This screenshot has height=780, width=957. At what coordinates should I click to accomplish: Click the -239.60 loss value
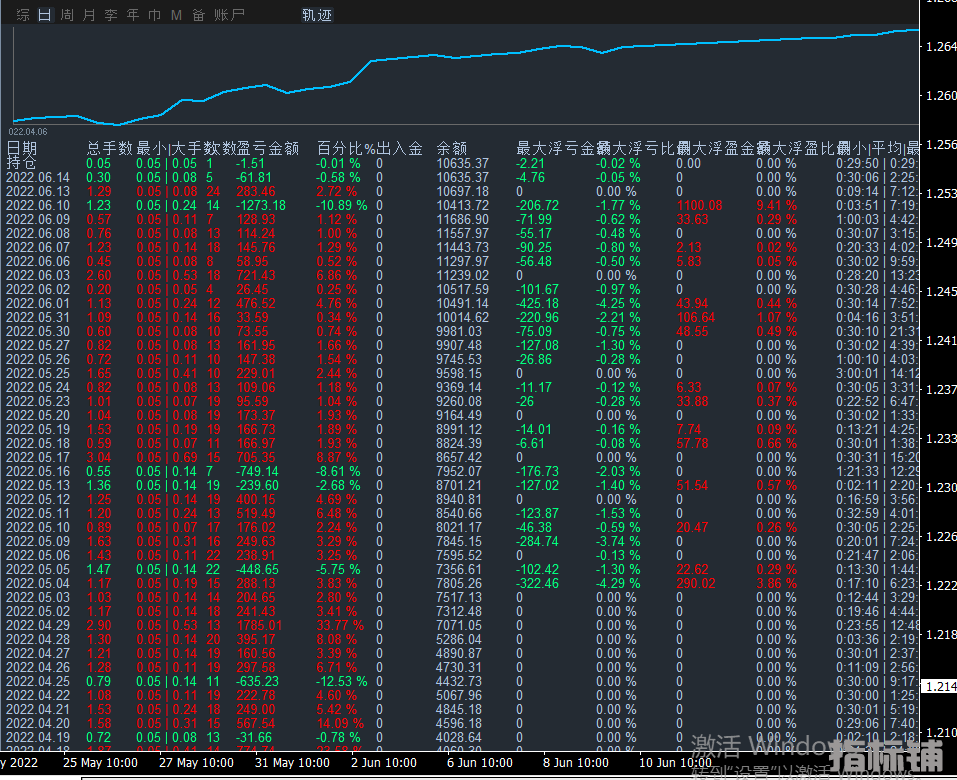pos(258,486)
